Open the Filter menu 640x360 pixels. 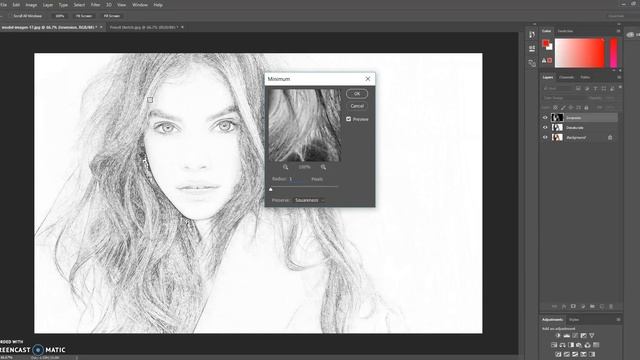96,5
